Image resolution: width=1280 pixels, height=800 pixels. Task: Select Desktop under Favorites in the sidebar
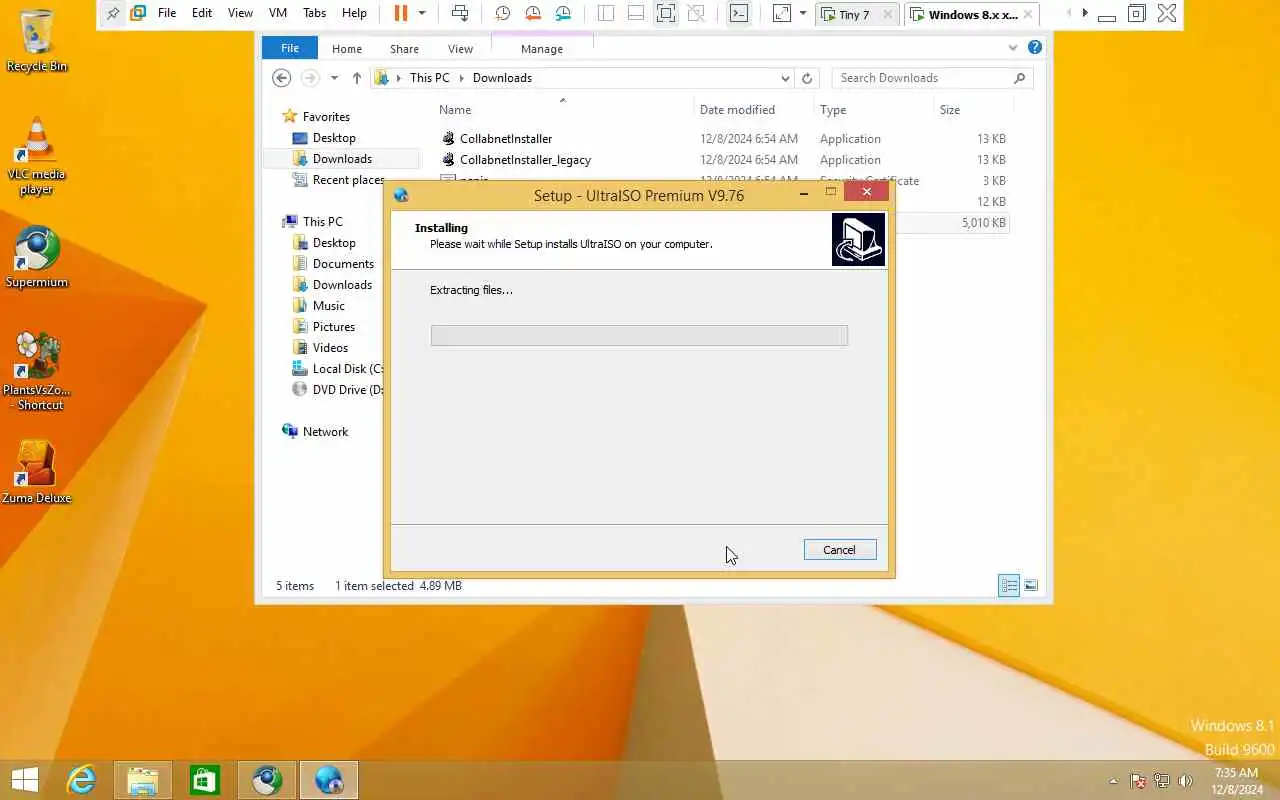tap(334, 138)
